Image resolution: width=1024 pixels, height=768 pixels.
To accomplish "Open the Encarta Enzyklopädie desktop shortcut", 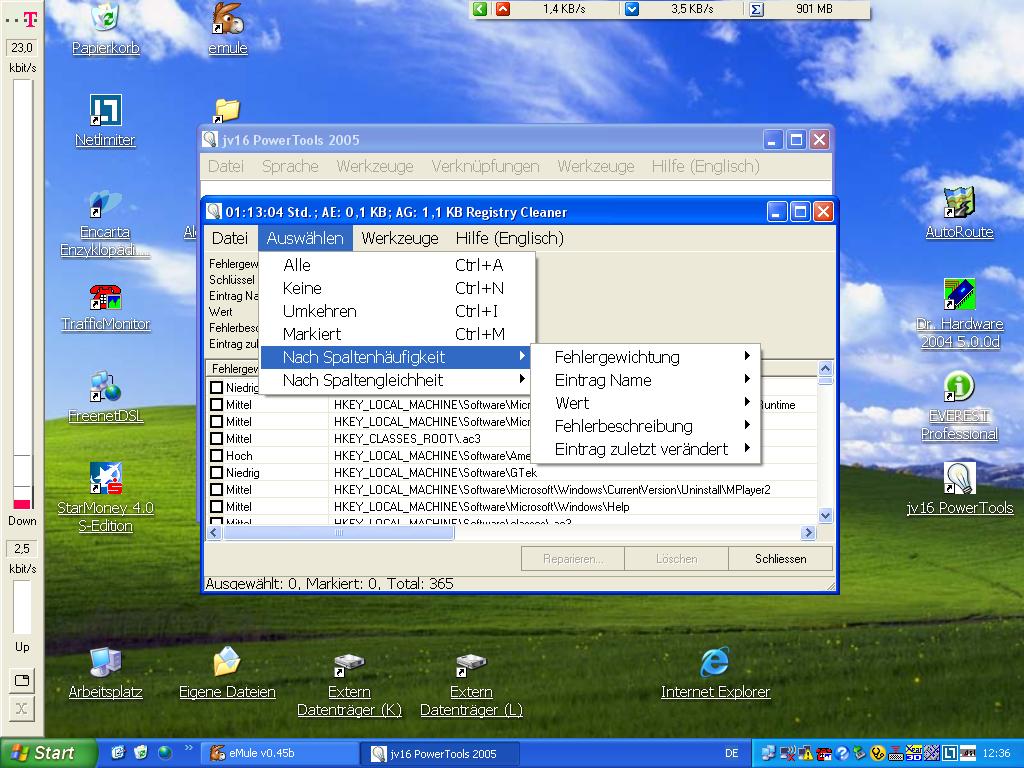I will click(x=105, y=224).
